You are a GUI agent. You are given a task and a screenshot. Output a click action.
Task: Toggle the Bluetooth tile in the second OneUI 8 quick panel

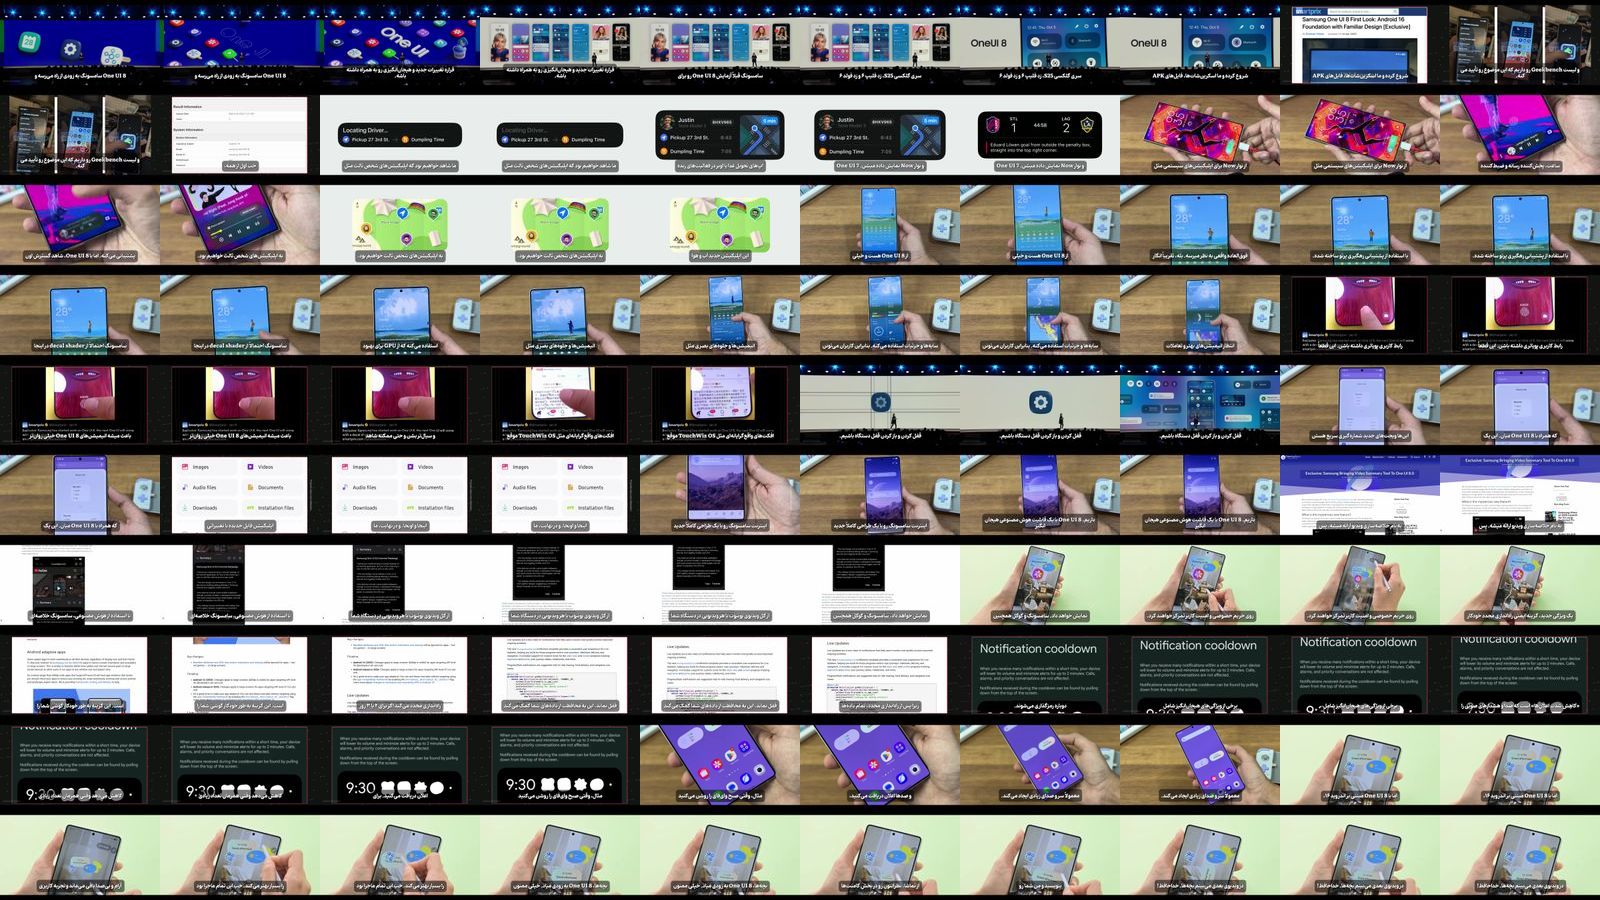(x=1243, y=42)
